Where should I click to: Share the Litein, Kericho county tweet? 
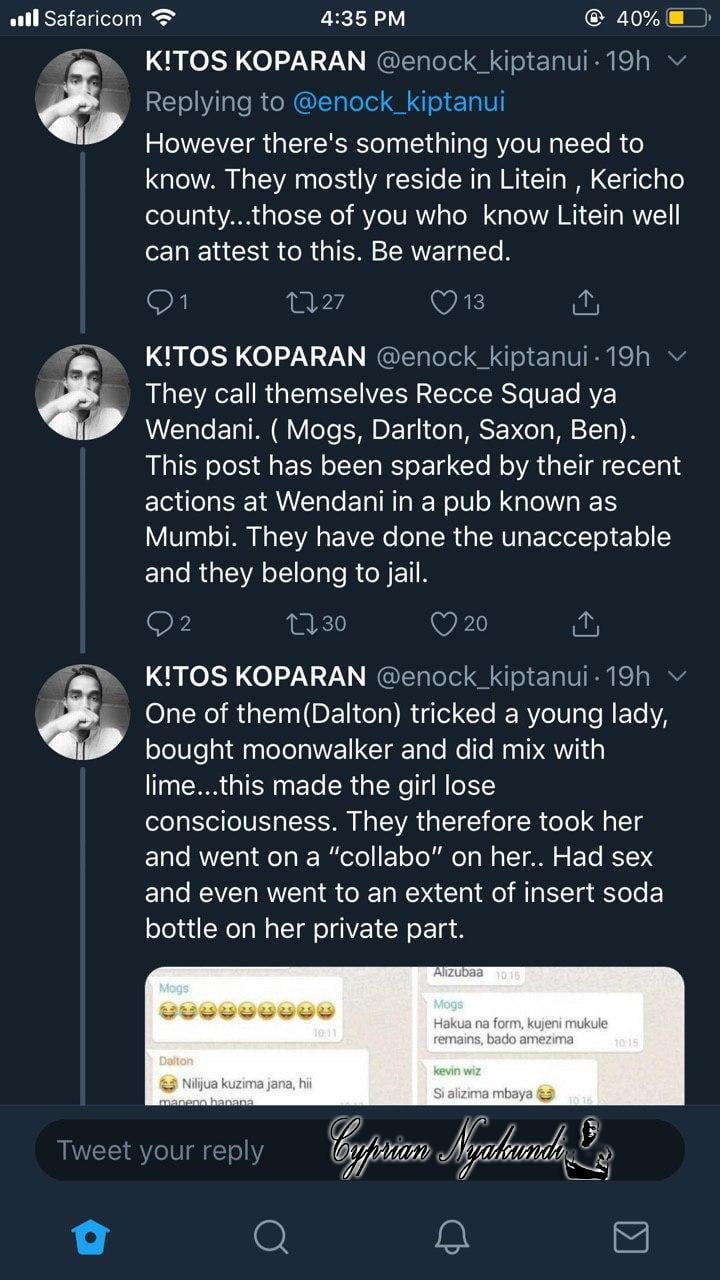(x=586, y=301)
